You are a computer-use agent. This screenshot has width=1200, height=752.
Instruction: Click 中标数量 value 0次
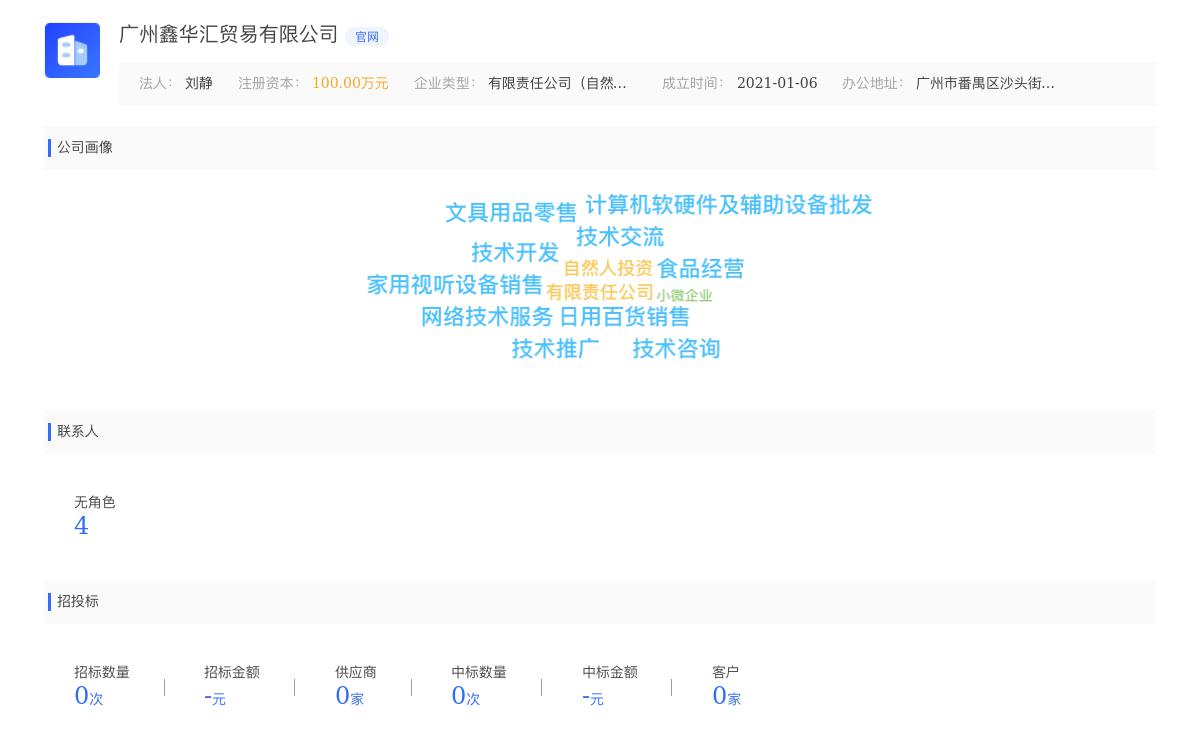coord(466,697)
